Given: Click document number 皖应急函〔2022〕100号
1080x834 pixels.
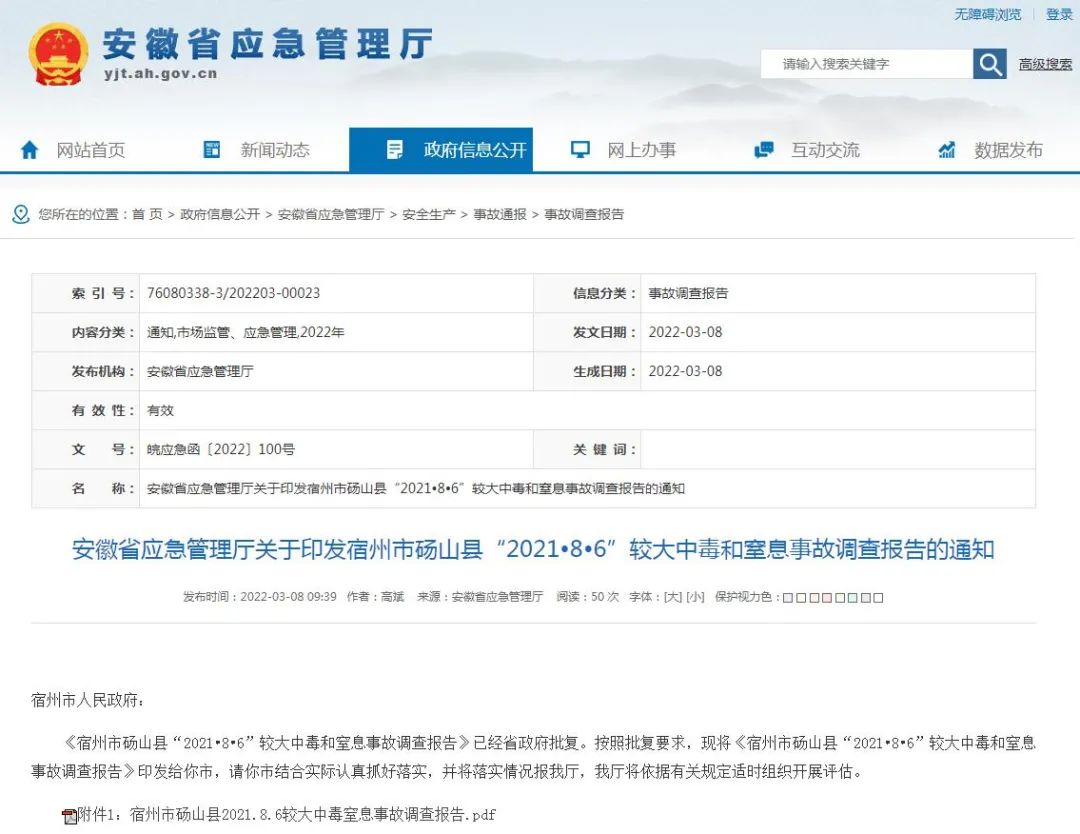Looking at the screenshot, I should point(221,450).
